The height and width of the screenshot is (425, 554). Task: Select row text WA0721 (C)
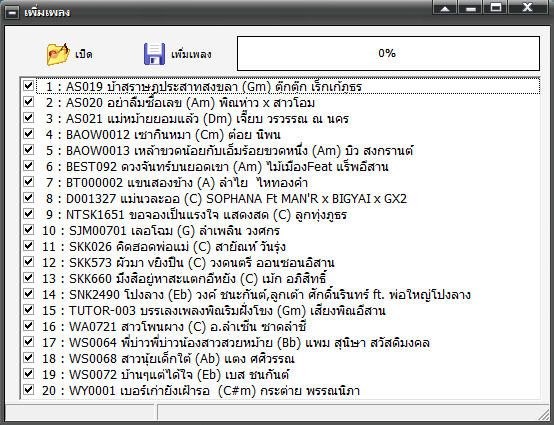(174, 327)
